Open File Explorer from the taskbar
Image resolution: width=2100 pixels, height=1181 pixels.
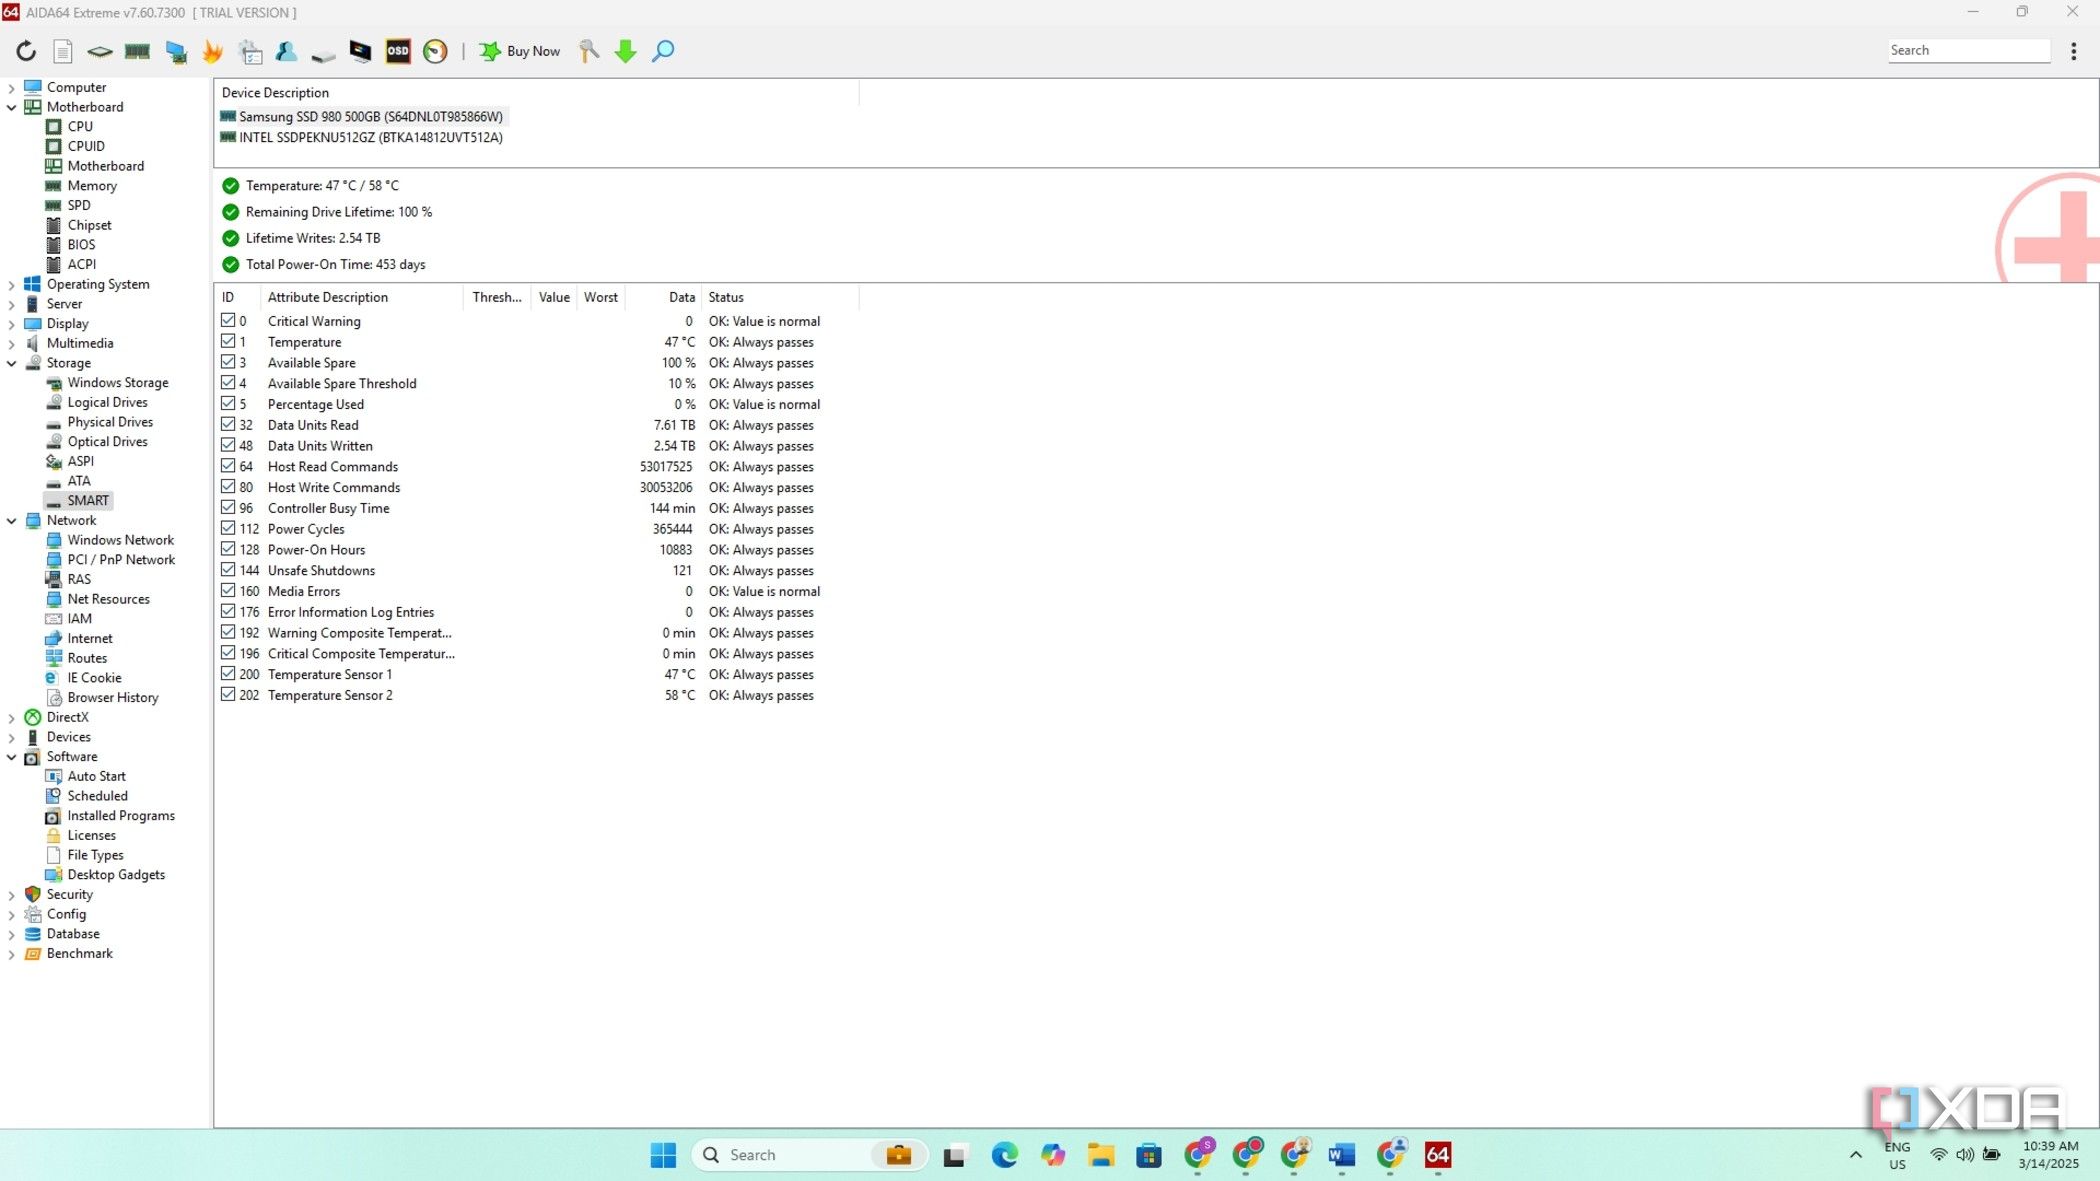pyautogui.click(x=1101, y=1155)
